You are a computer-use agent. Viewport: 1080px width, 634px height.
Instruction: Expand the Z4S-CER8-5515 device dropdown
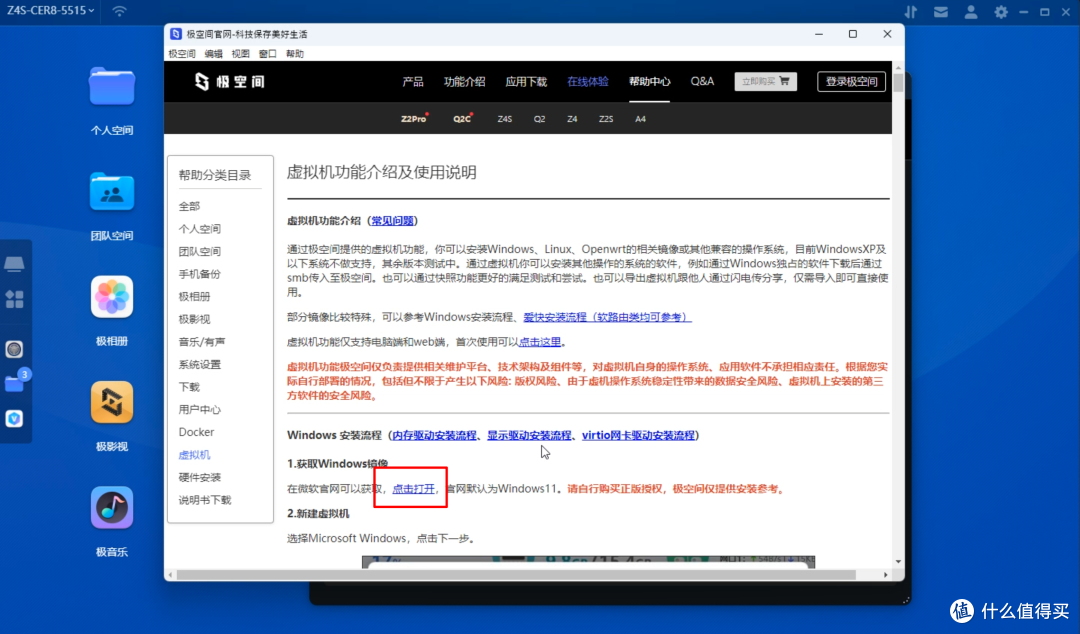tap(50, 11)
